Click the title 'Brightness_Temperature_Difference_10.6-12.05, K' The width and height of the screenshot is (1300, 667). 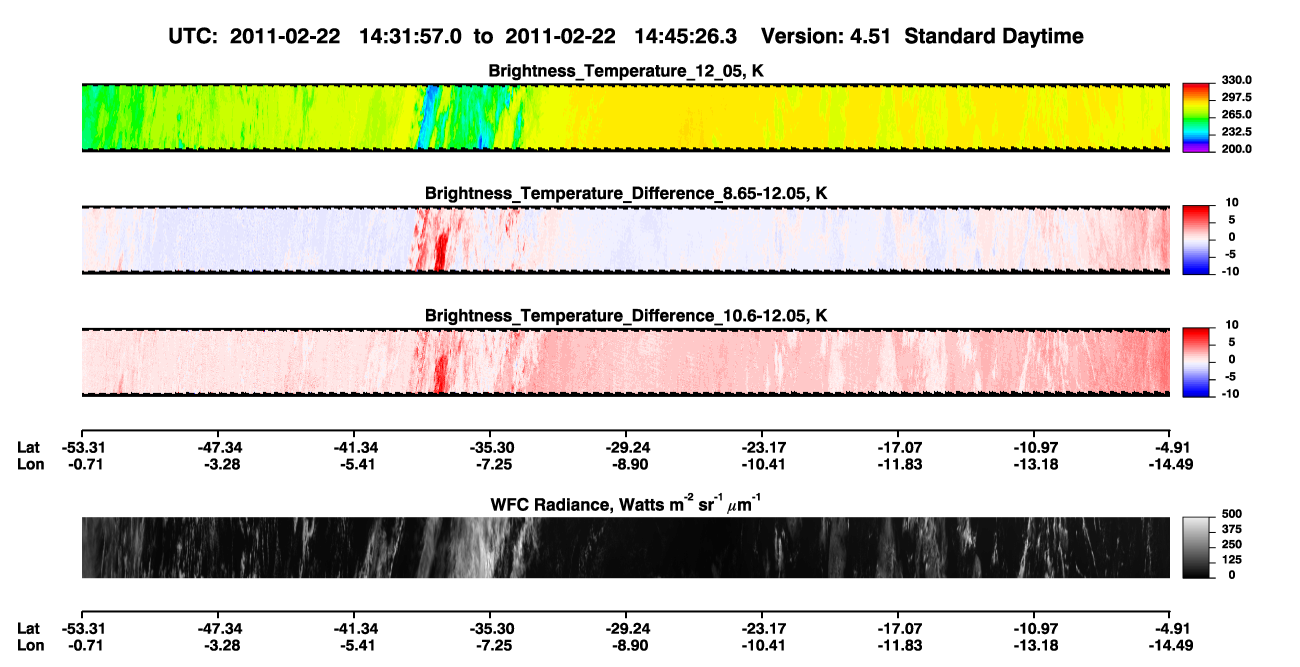(626, 316)
